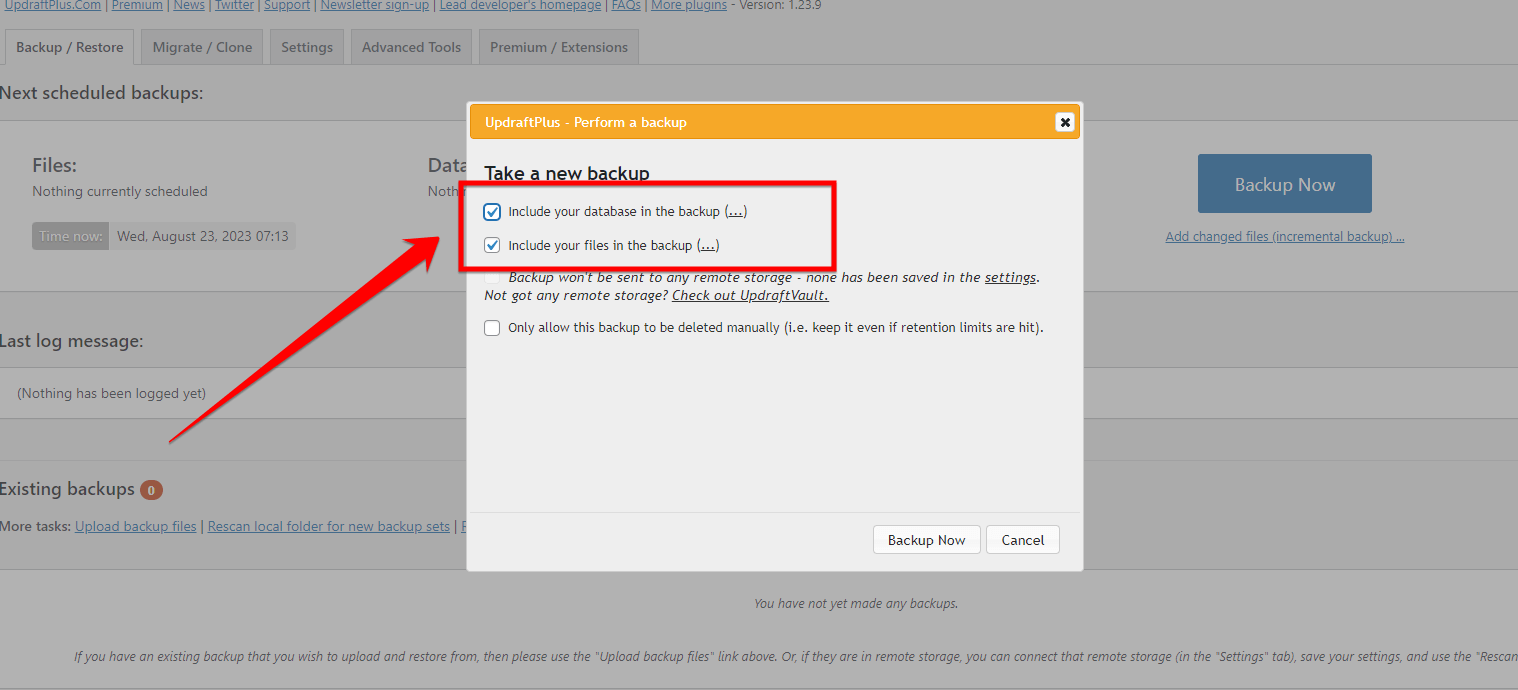
Task: Click the large blue Backup Now button
Action: tap(1284, 184)
